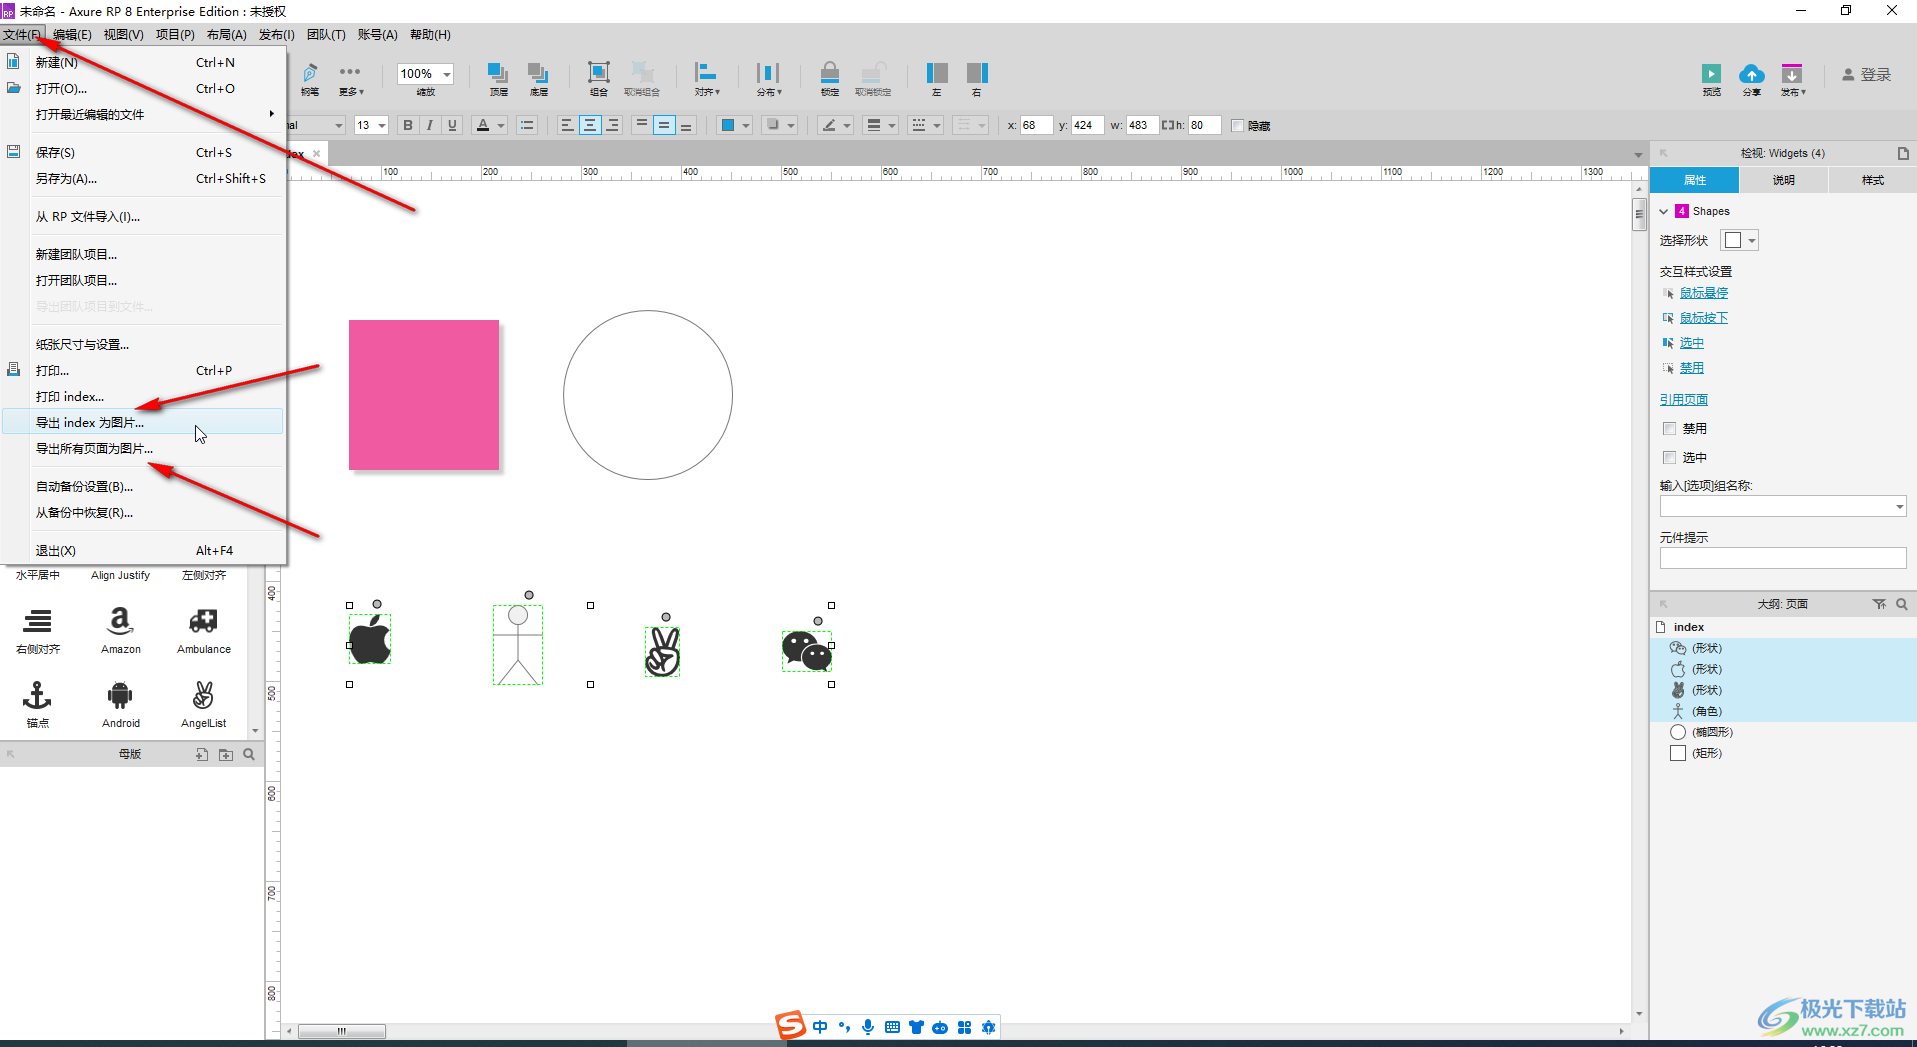Open the Edit (编辑) menu
The height and width of the screenshot is (1047, 1917).
(x=72, y=35)
